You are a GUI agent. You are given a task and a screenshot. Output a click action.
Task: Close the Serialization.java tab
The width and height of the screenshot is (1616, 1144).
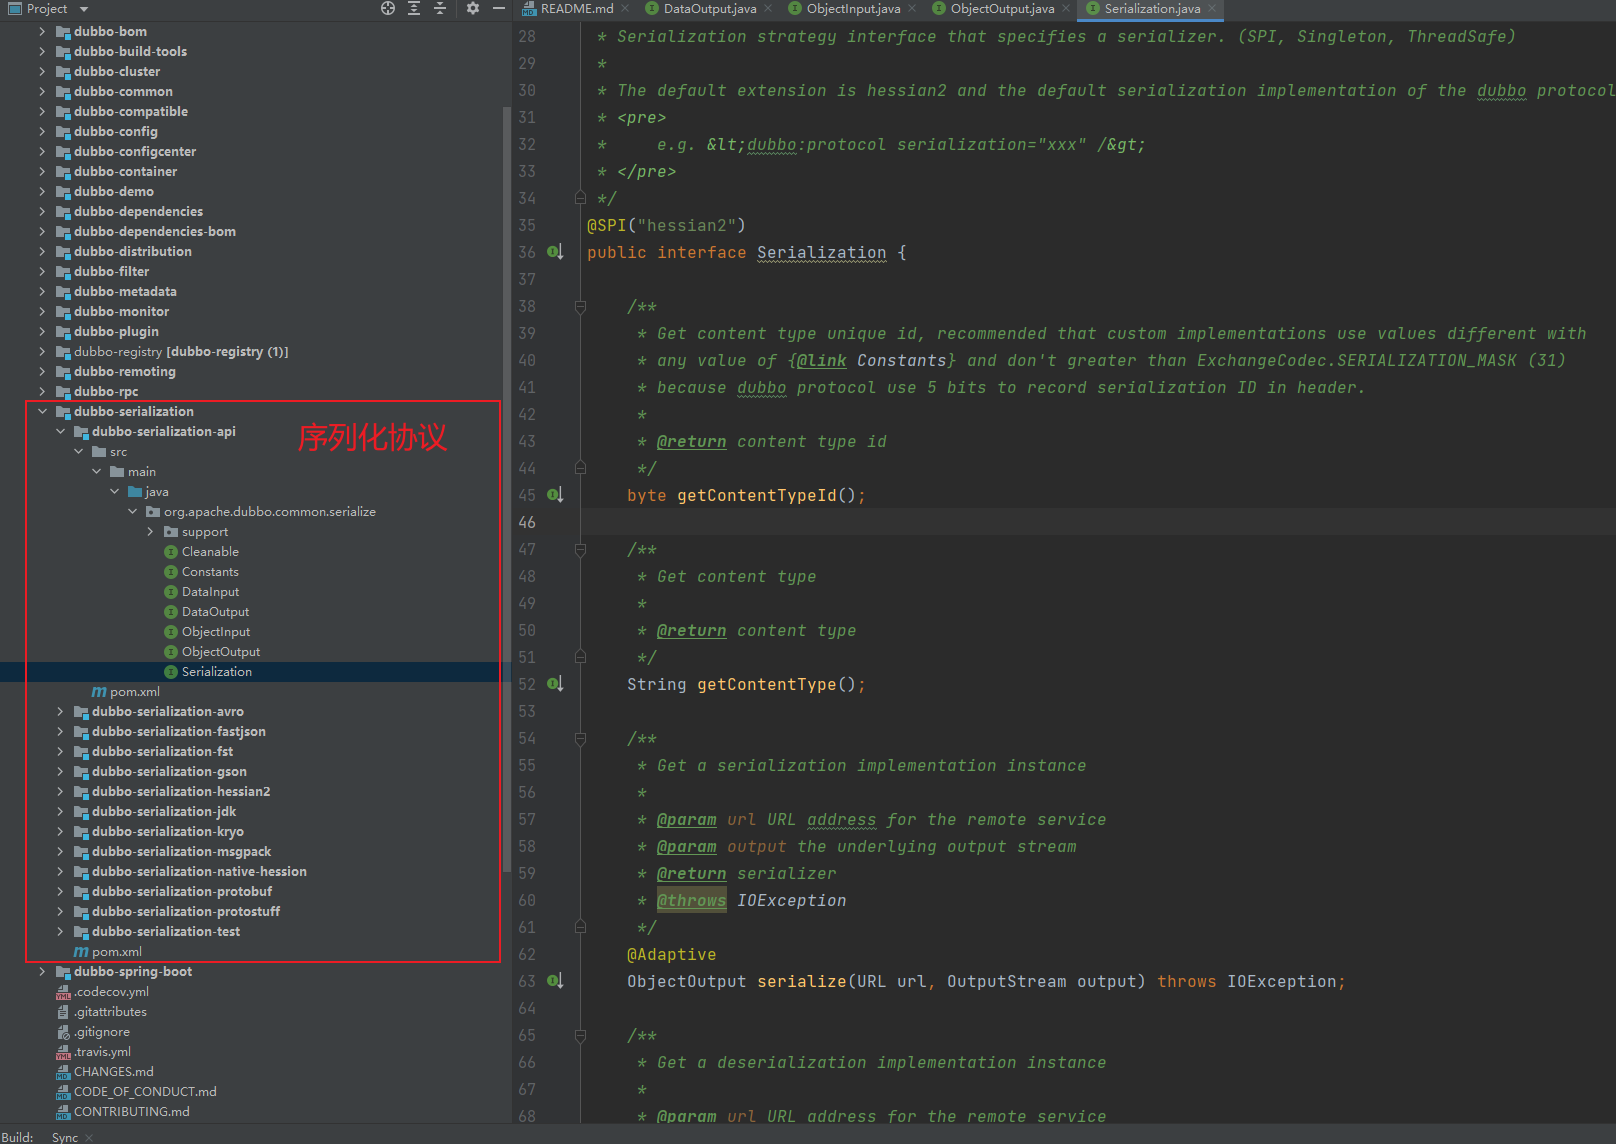click(x=1212, y=9)
